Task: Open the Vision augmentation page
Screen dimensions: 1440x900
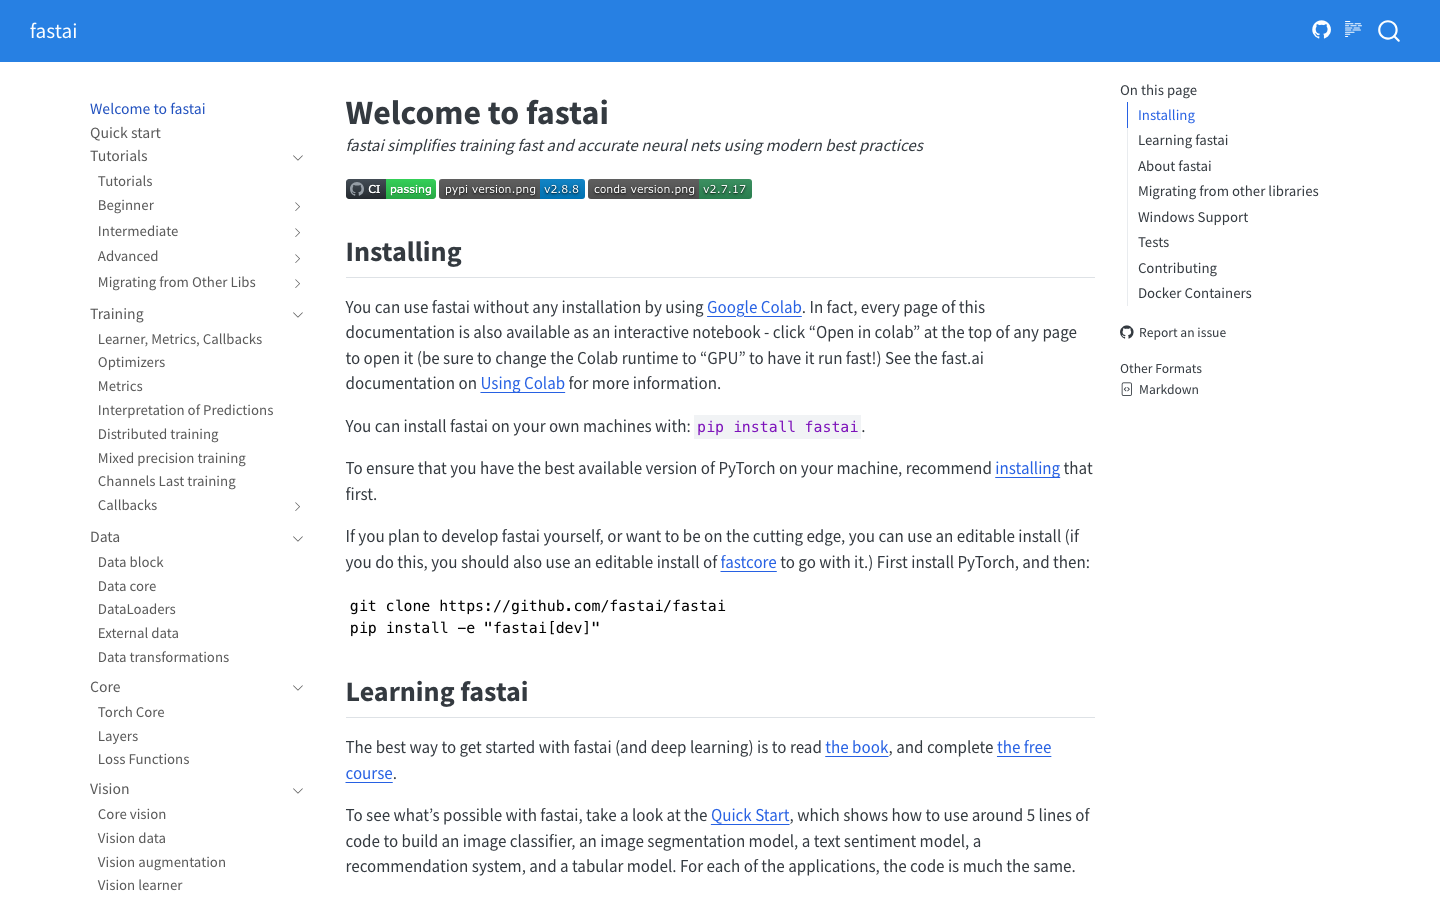Action: click(162, 862)
